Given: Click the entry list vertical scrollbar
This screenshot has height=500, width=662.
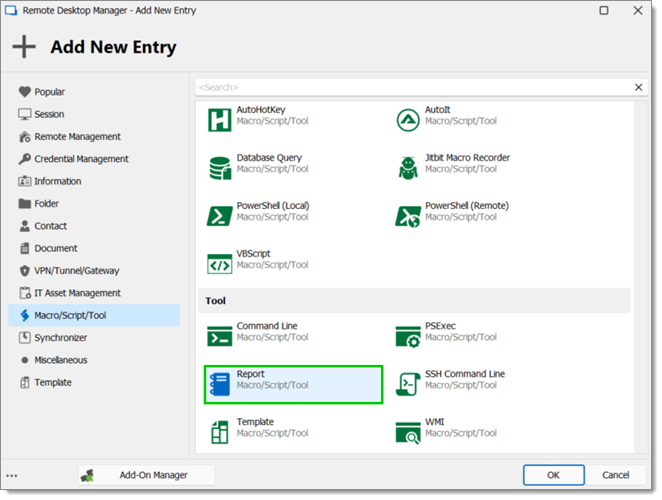Looking at the screenshot, I should [641, 277].
